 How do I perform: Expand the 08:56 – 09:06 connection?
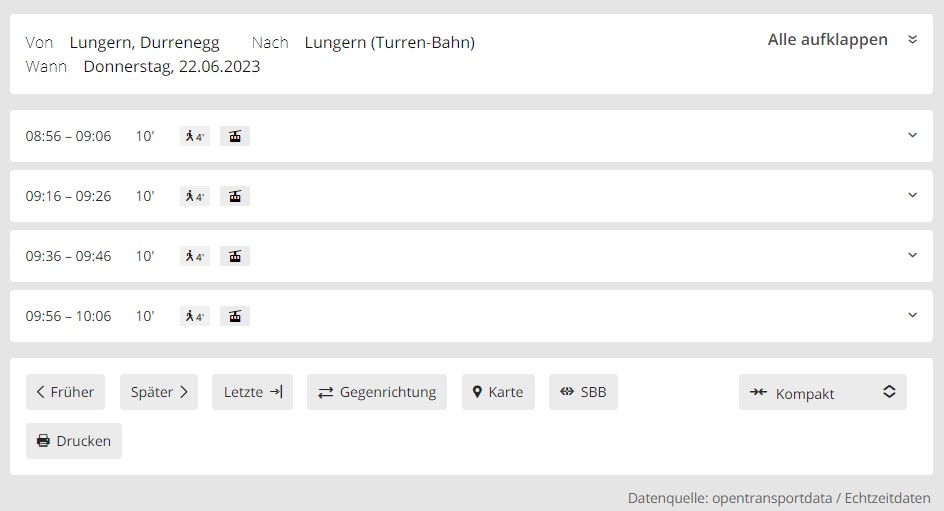tap(912, 135)
